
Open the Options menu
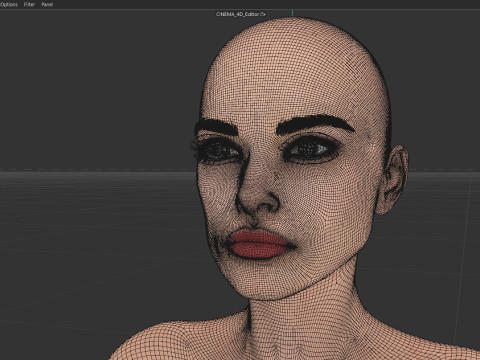pos(9,4)
